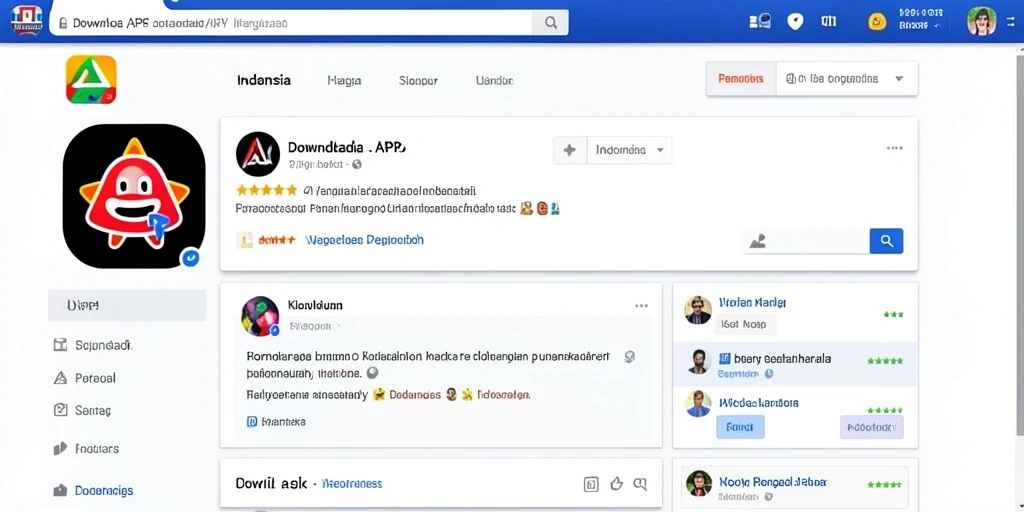The width and height of the screenshot is (1024, 512).
Task: Click the Doceancigs sidebar icon
Action: point(60,490)
